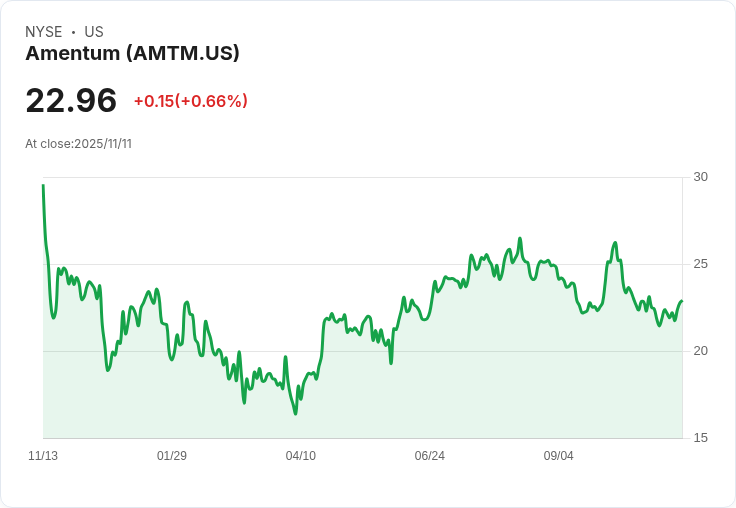Click the 09/04 date axis label

559,455
